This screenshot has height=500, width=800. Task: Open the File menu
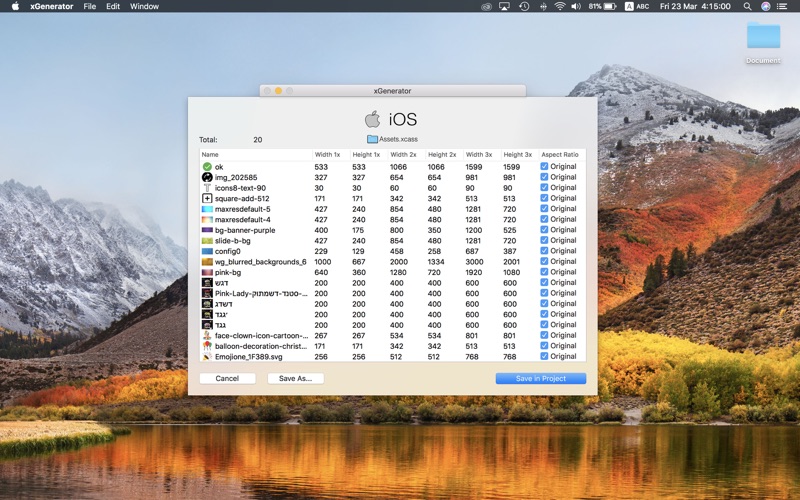[90, 6]
